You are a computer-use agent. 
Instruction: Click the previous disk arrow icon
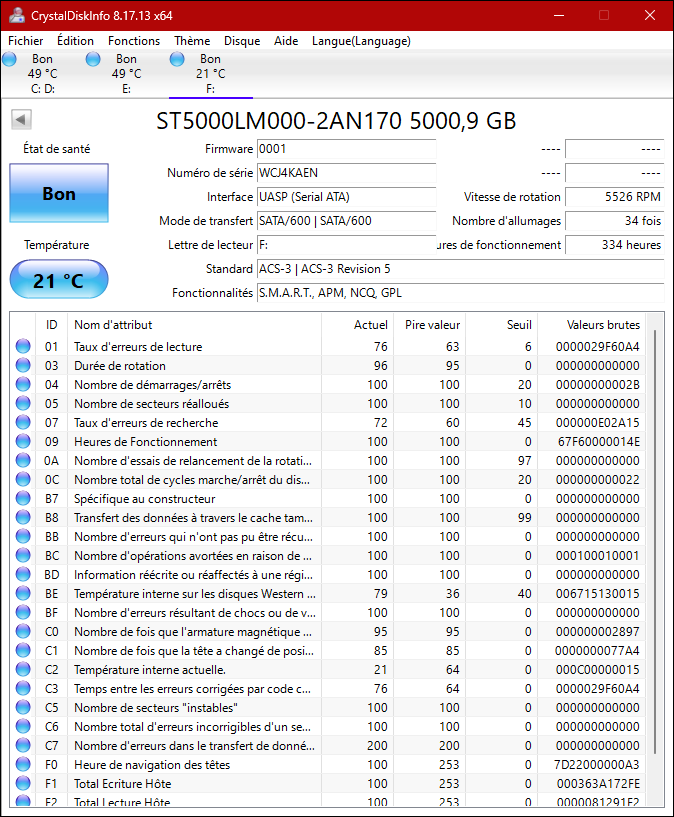[21, 120]
